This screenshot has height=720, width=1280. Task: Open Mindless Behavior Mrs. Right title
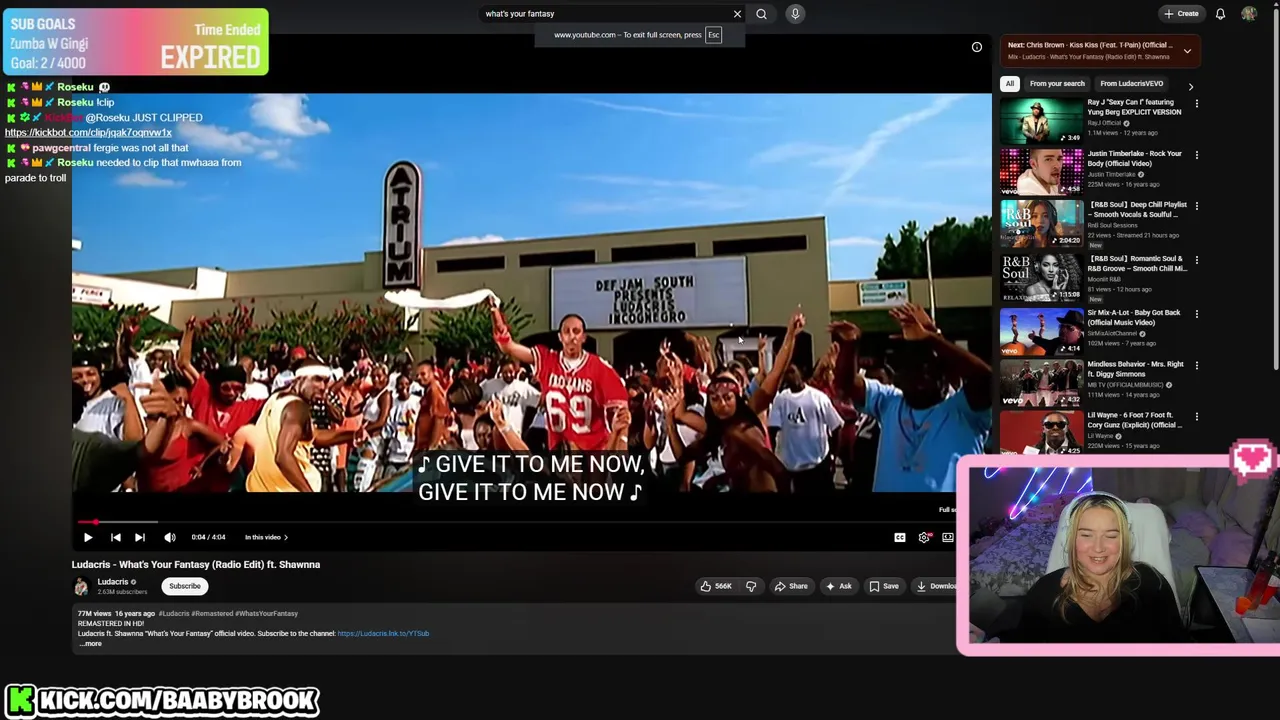(x=1135, y=369)
